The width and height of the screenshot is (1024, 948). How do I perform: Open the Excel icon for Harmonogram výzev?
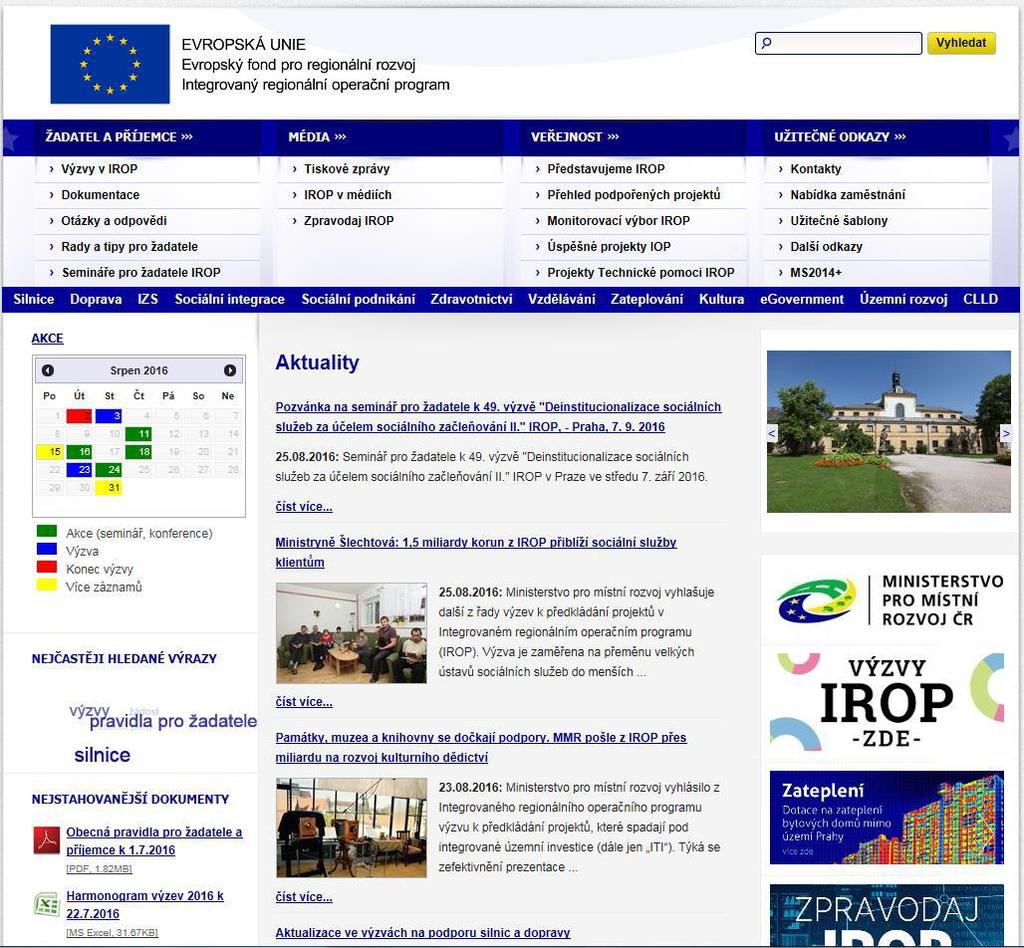click(x=46, y=904)
